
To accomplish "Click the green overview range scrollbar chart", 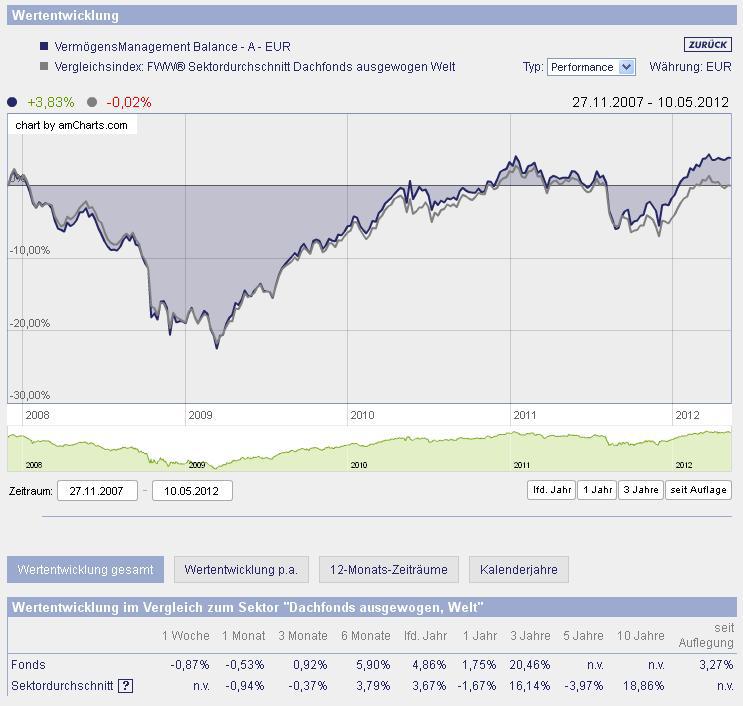I will pos(369,449).
